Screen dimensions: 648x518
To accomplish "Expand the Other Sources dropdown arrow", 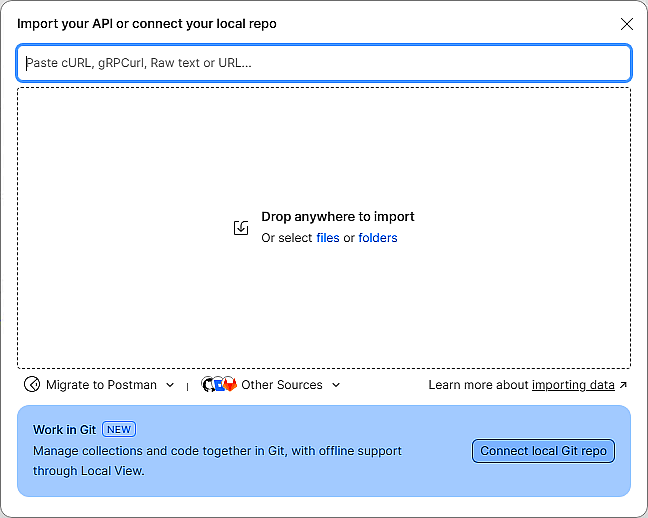I will pyautogui.click(x=336, y=385).
